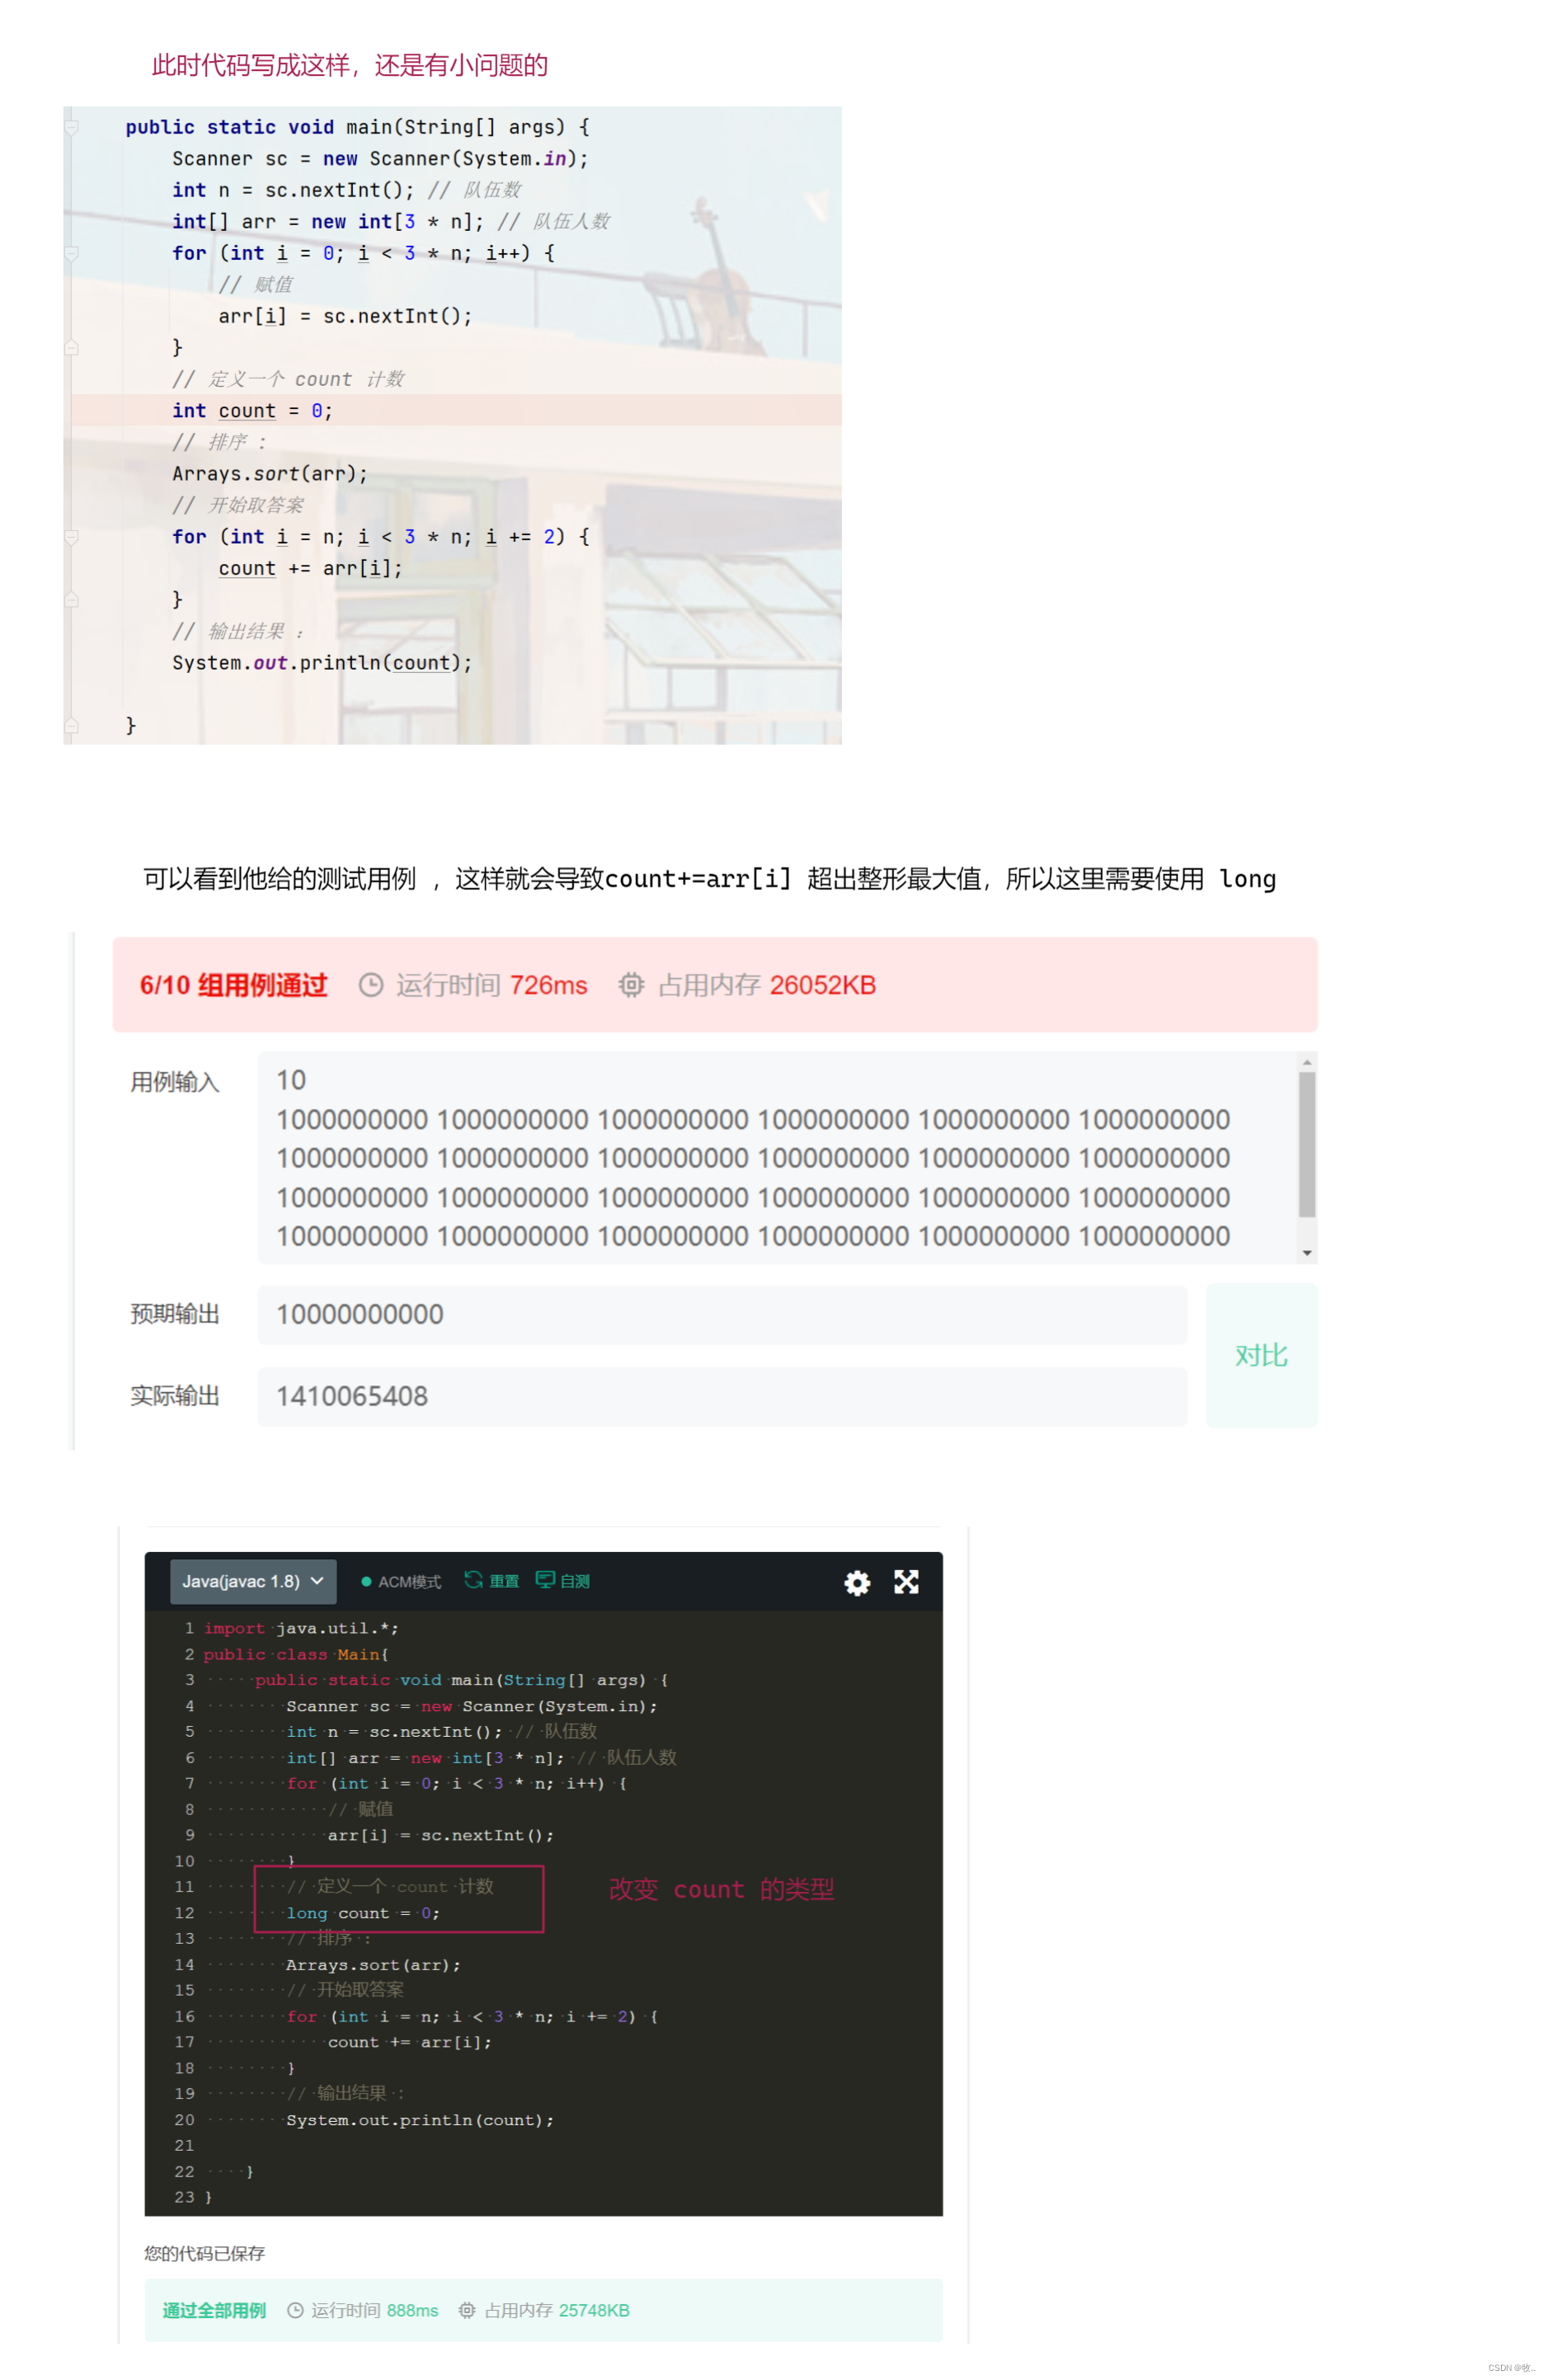The height and width of the screenshot is (2380, 1548).
Task: Click line number 23 in the editor gutter
Action: click(185, 2197)
